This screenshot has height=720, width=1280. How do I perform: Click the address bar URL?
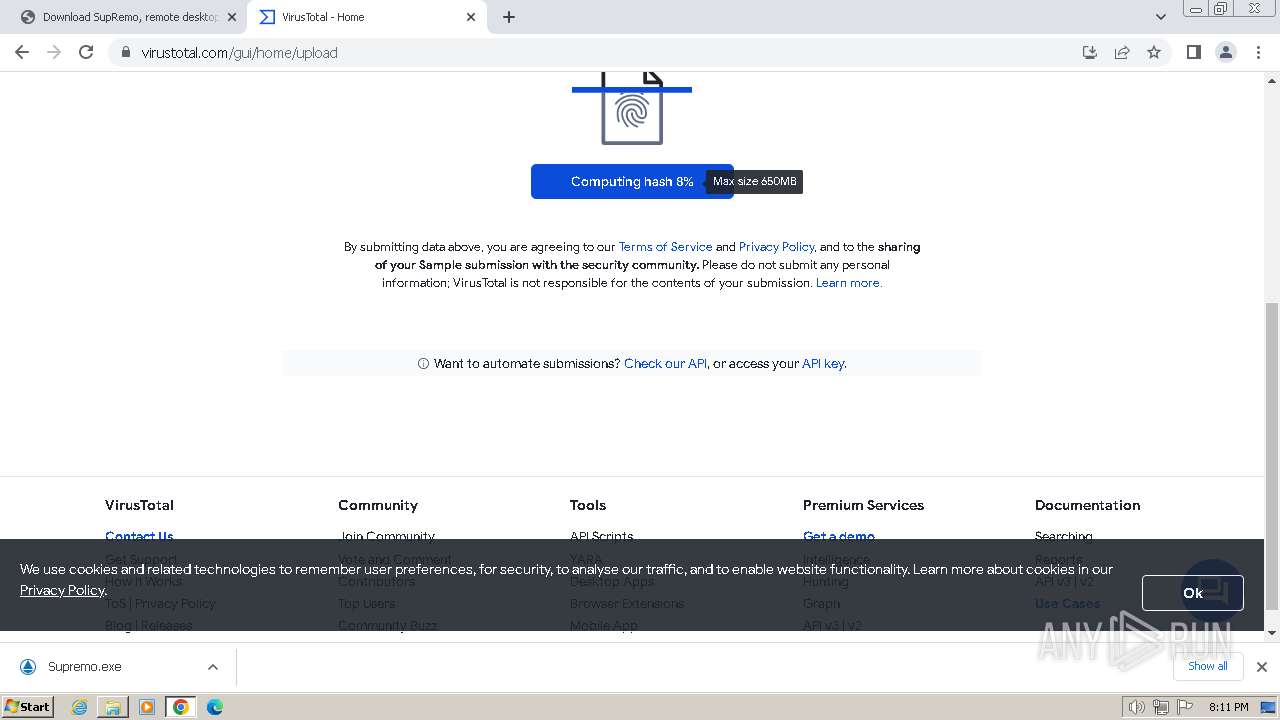coord(239,53)
